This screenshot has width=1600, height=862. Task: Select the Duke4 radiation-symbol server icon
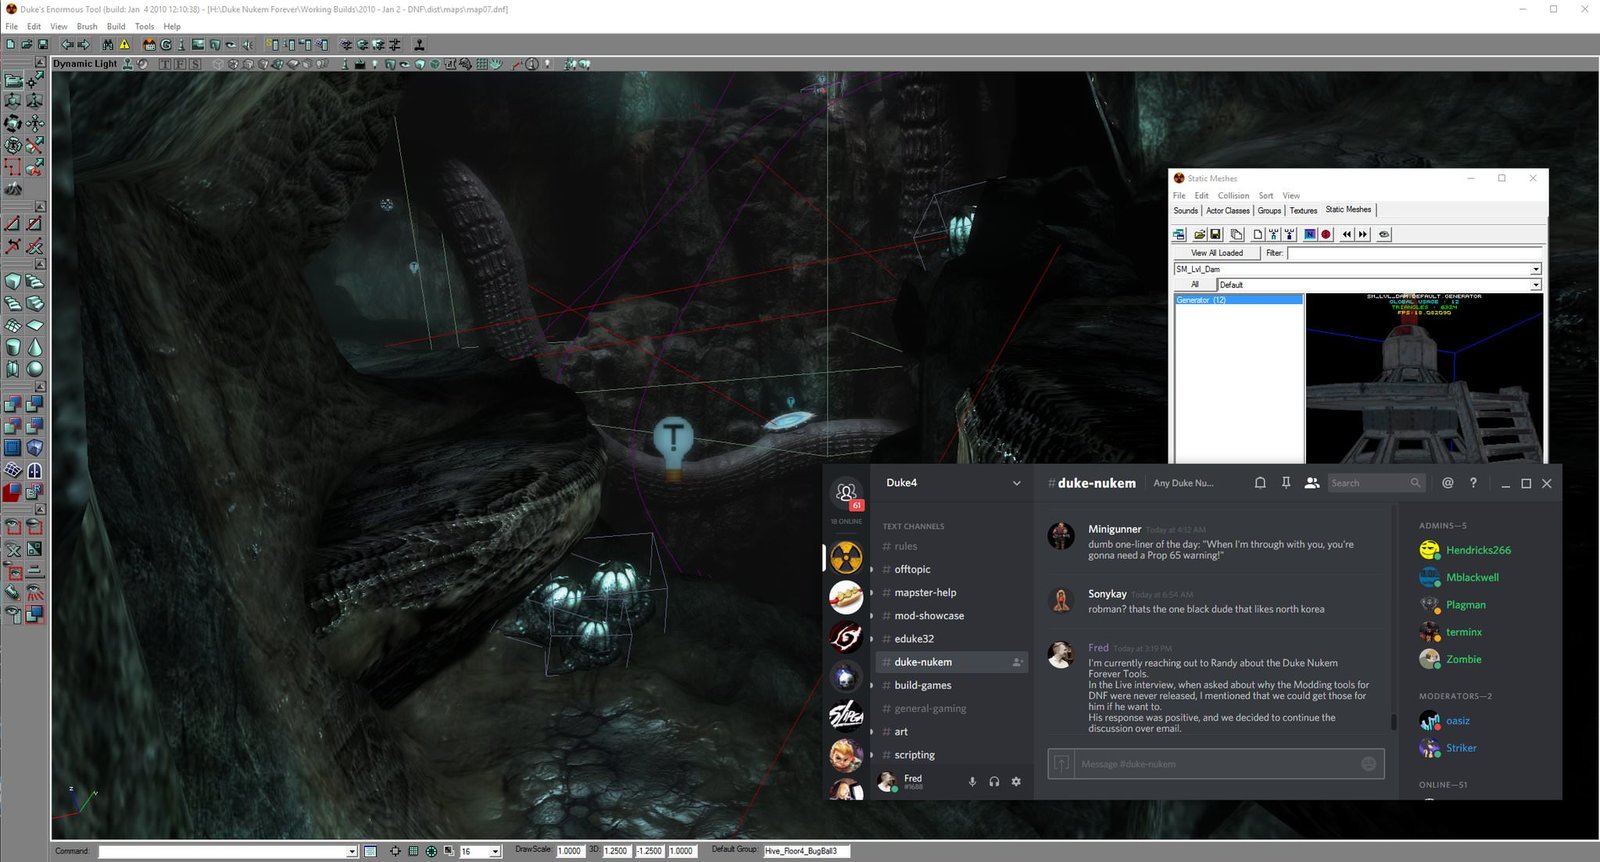(x=846, y=557)
